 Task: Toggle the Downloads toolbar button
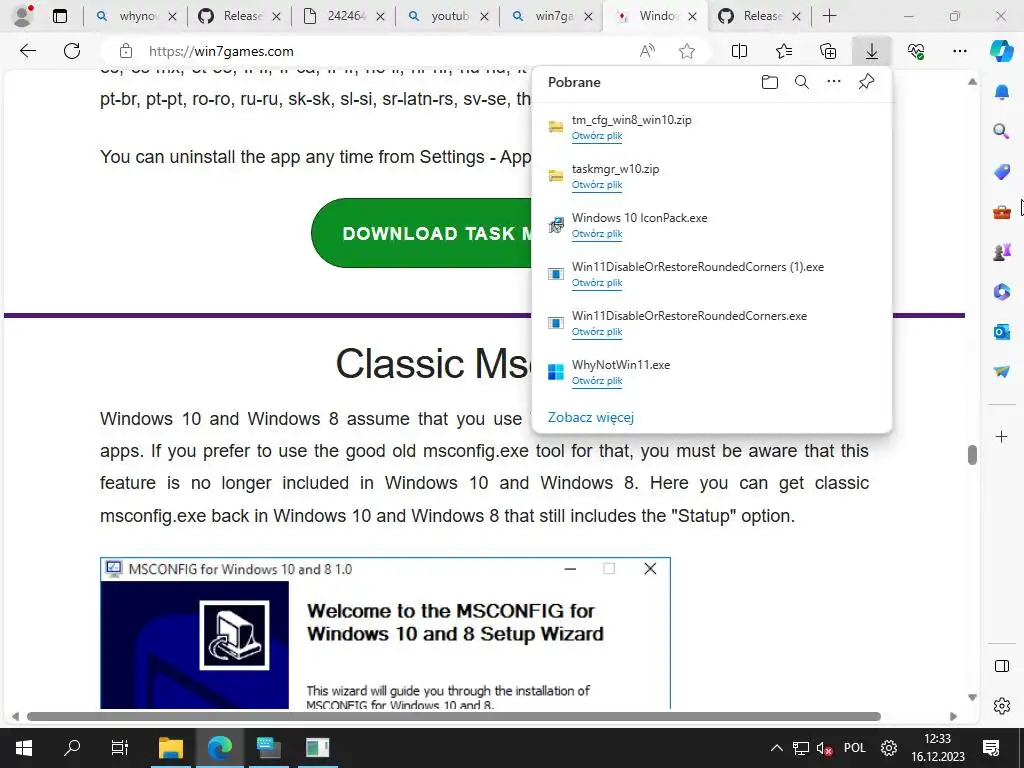872,51
